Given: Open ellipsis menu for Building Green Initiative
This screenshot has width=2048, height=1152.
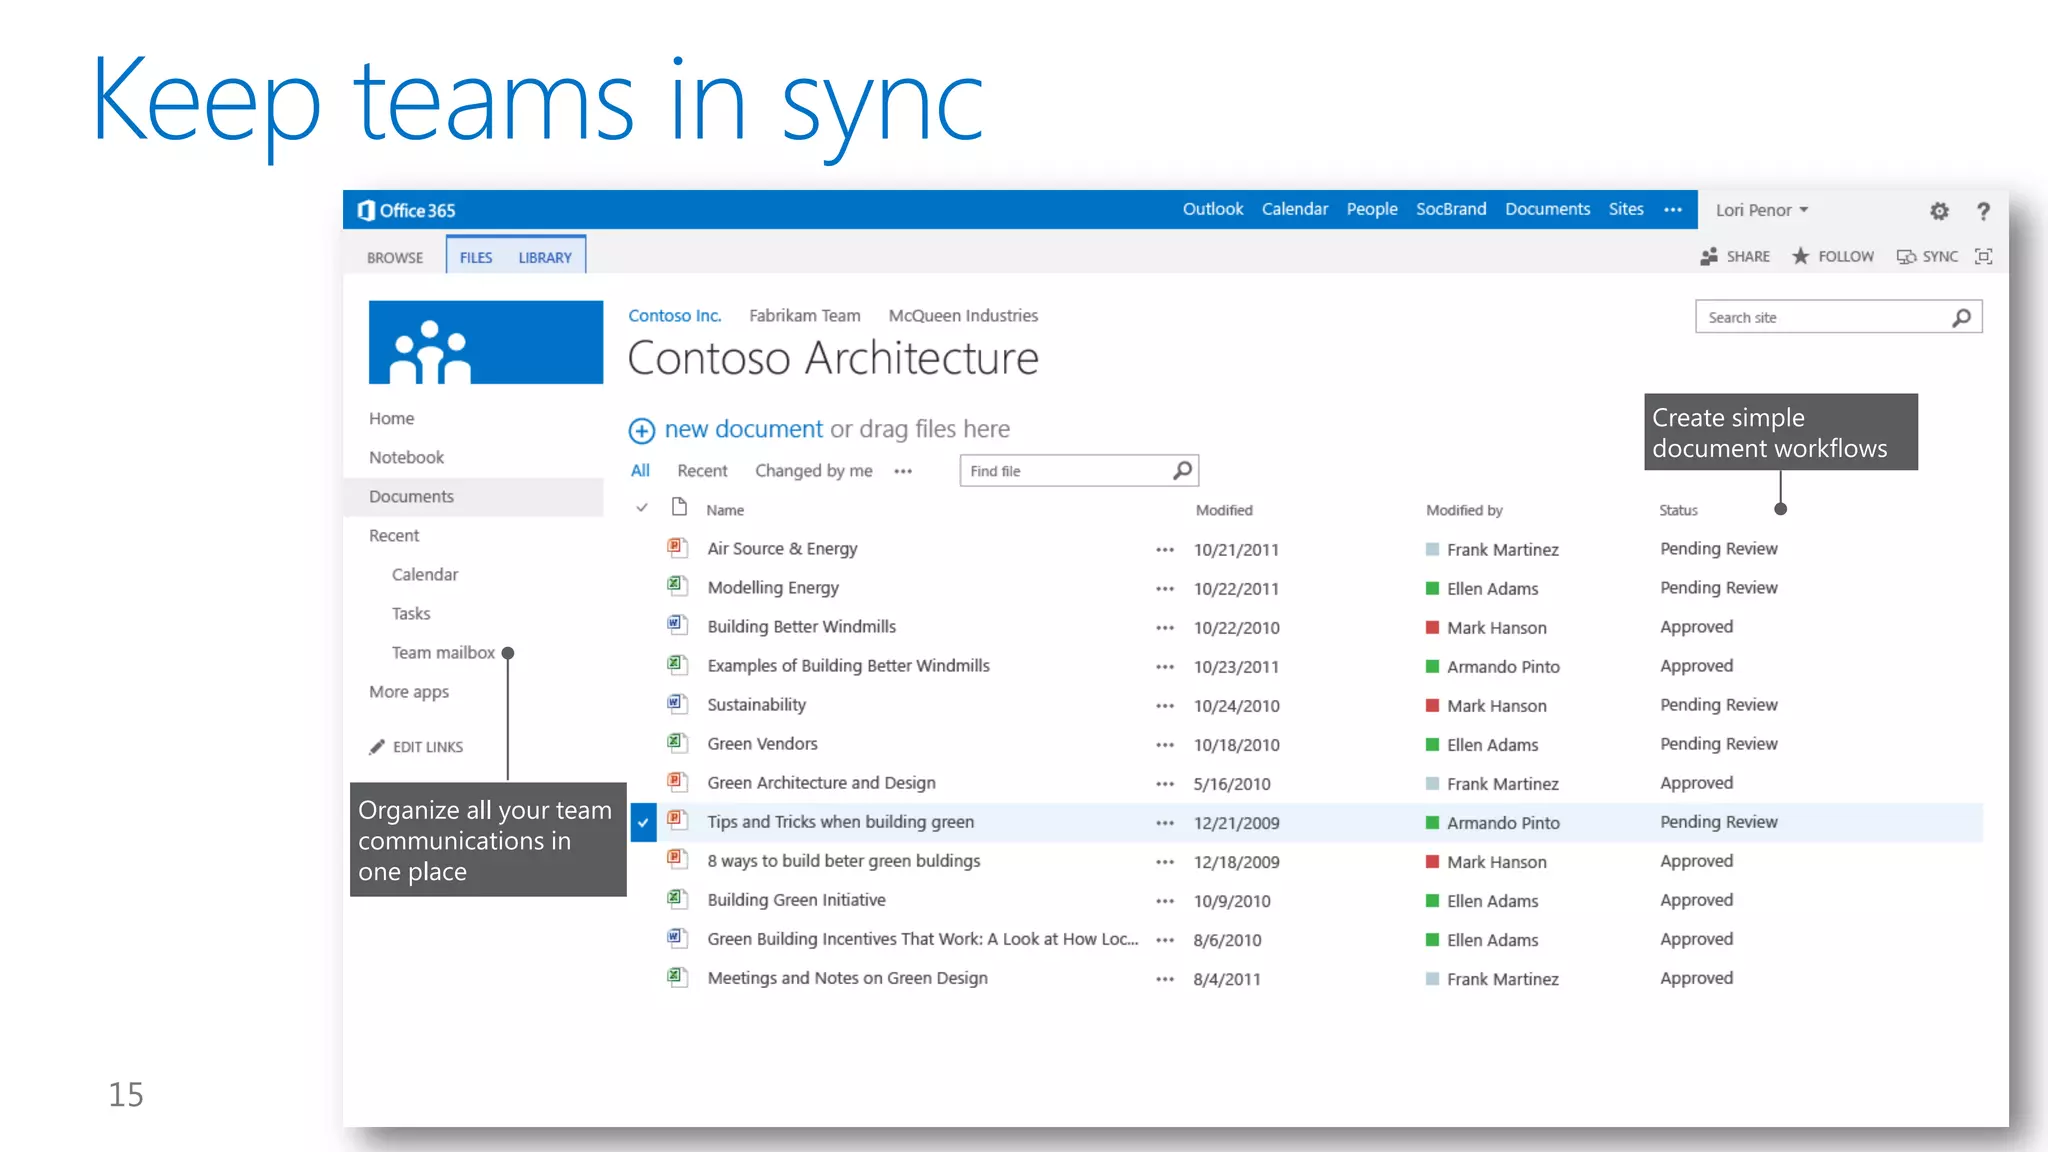Looking at the screenshot, I should pos(1165,901).
